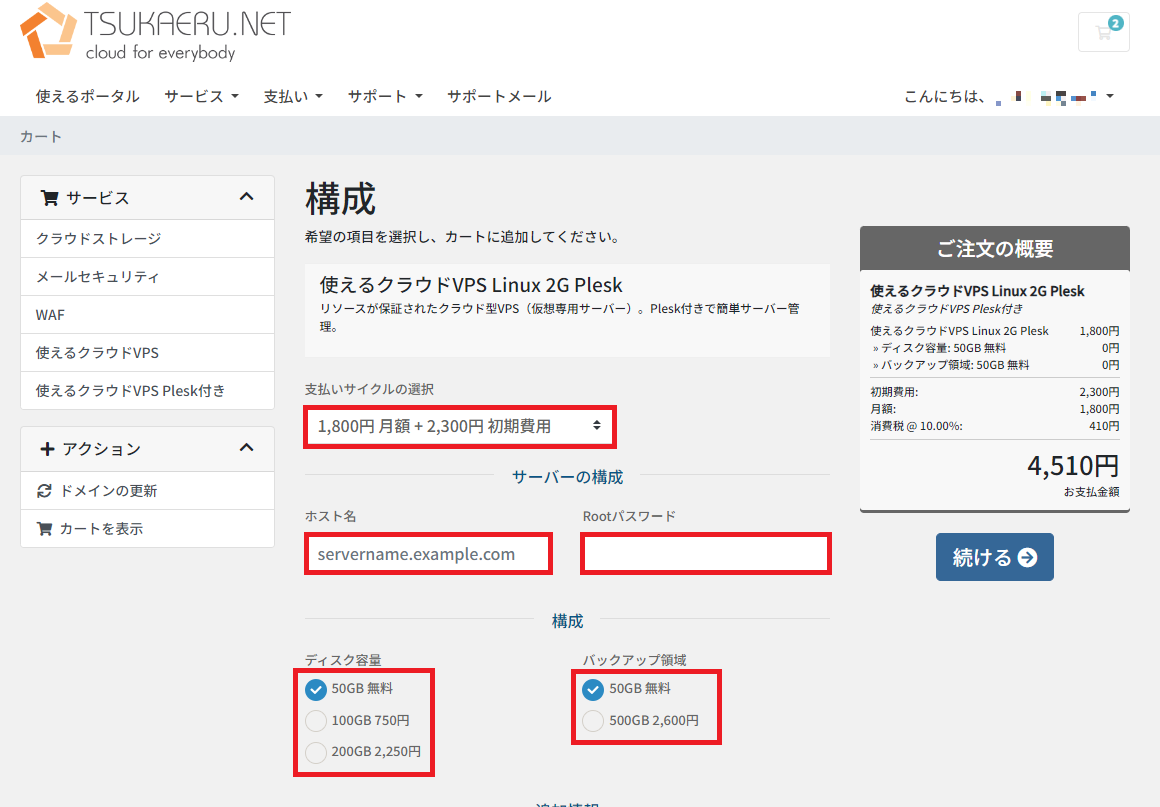The width and height of the screenshot is (1160, 807).
Task: Click 消費税 @ 10.00% line
Action: point(994,426)
